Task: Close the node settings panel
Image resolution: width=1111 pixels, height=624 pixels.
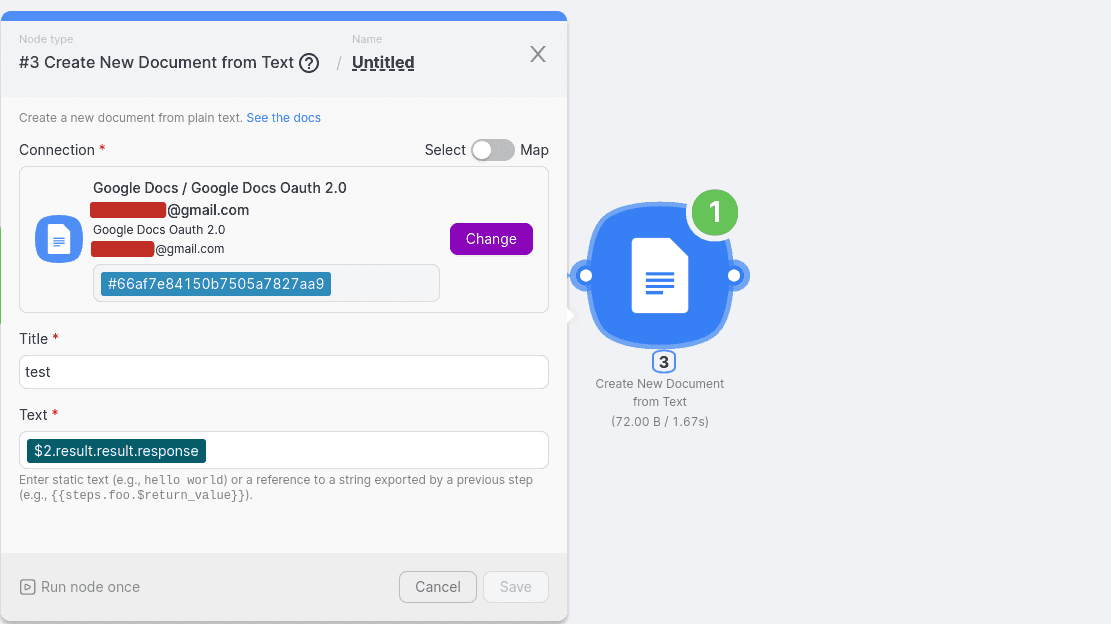Action: pos(538,54)
